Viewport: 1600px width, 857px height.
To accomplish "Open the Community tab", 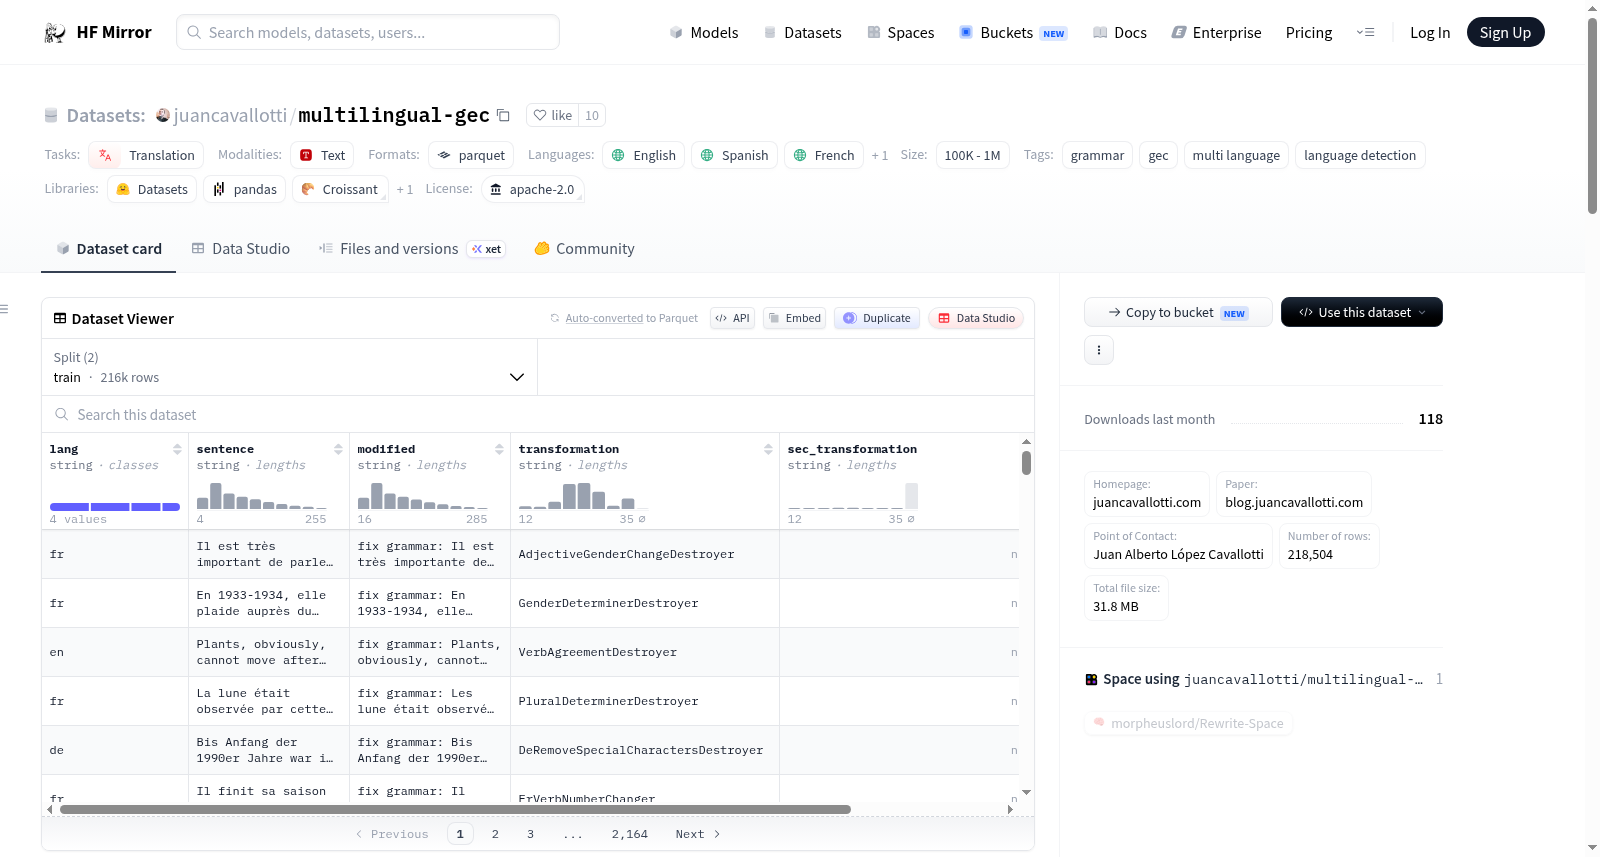I will pyautogui.click(x=584, y=249).
